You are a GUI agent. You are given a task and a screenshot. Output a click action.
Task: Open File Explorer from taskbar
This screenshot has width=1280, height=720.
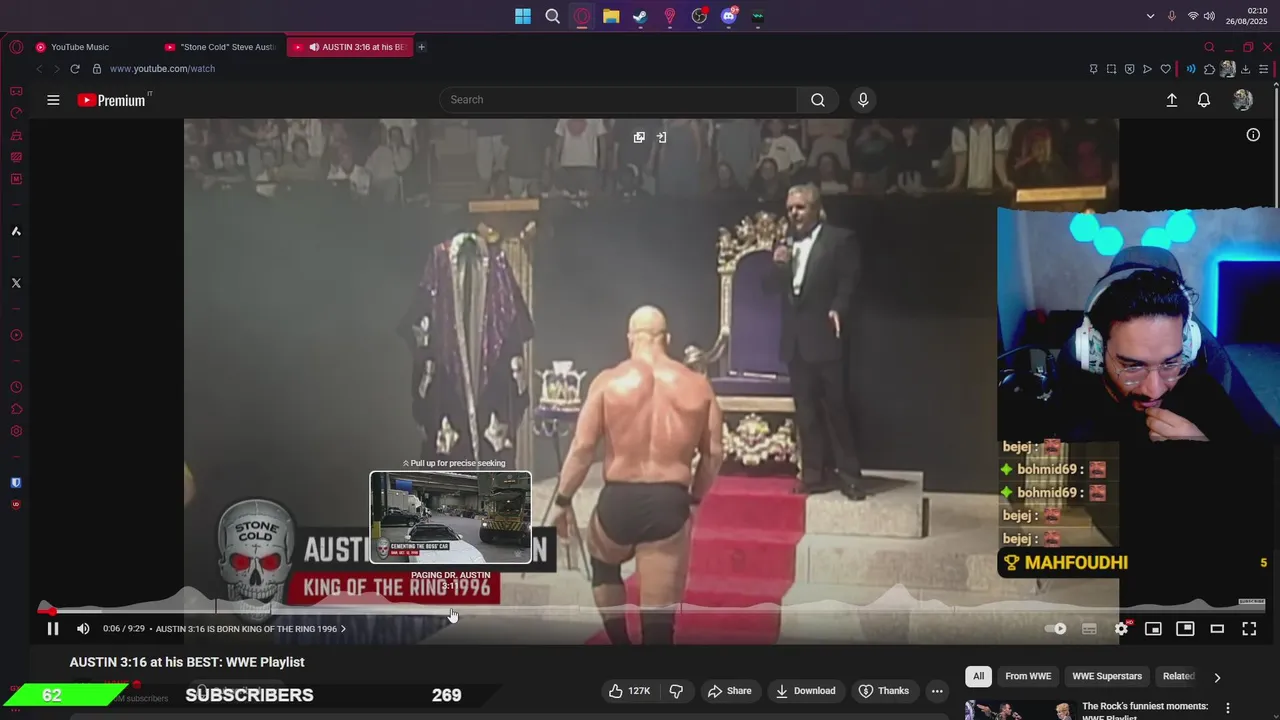(611, 16)
